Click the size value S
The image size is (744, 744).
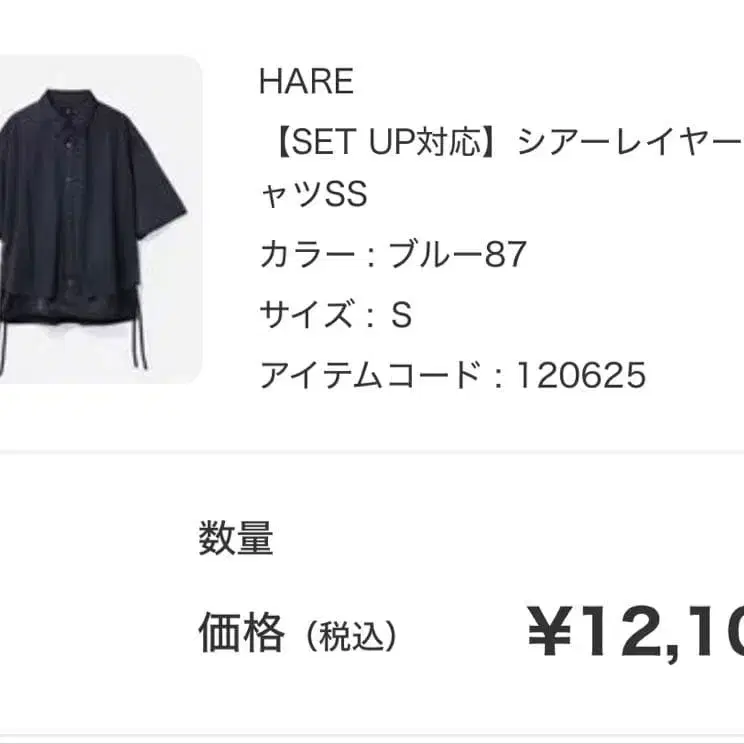(x=401, y=314)
